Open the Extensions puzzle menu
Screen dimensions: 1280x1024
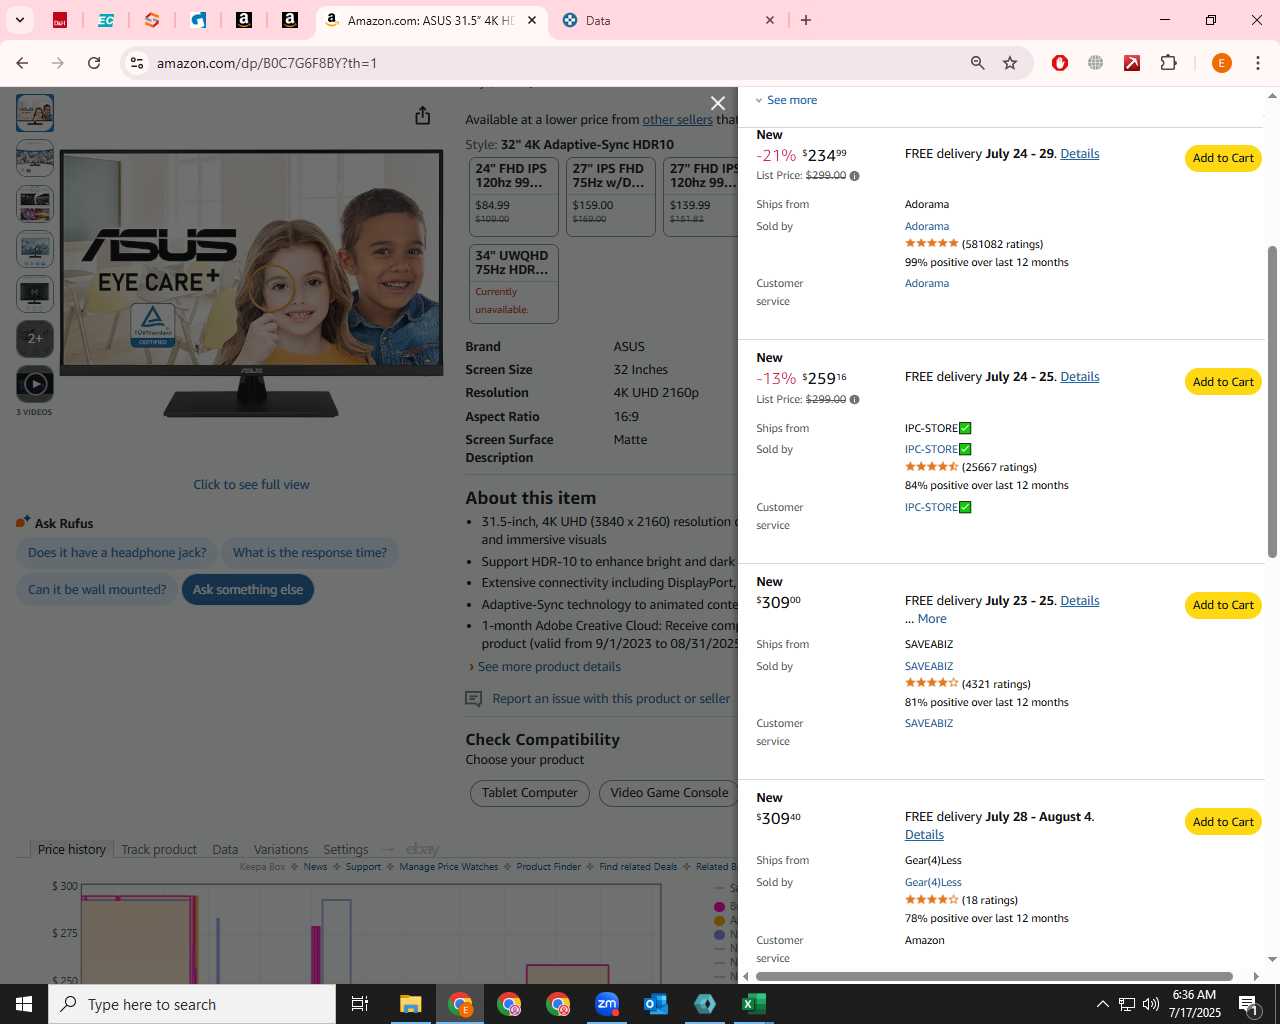(x=1168, y=63)
